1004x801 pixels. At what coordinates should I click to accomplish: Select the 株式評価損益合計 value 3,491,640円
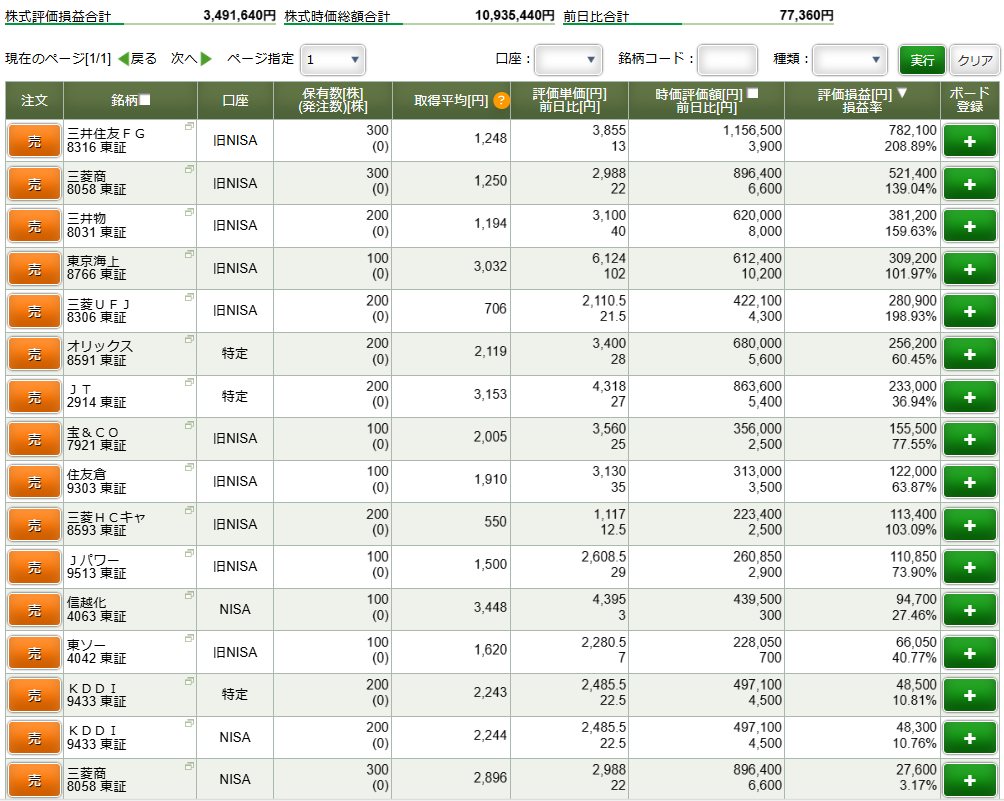pos(239,15)
